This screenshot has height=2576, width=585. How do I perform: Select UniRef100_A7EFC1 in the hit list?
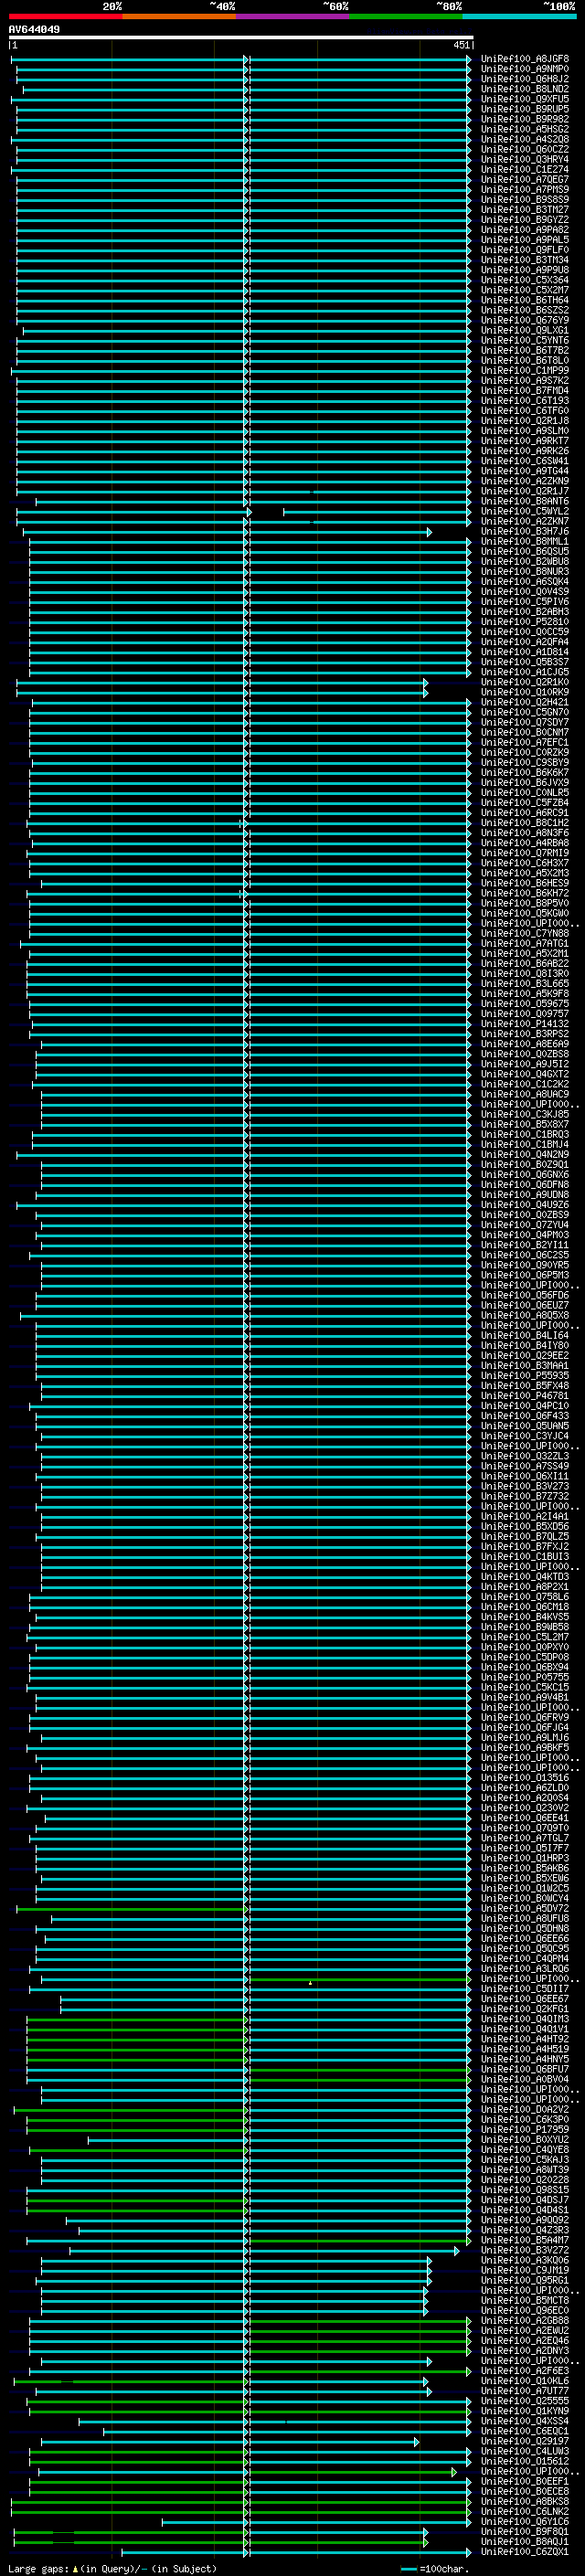[x=524, y=742]
